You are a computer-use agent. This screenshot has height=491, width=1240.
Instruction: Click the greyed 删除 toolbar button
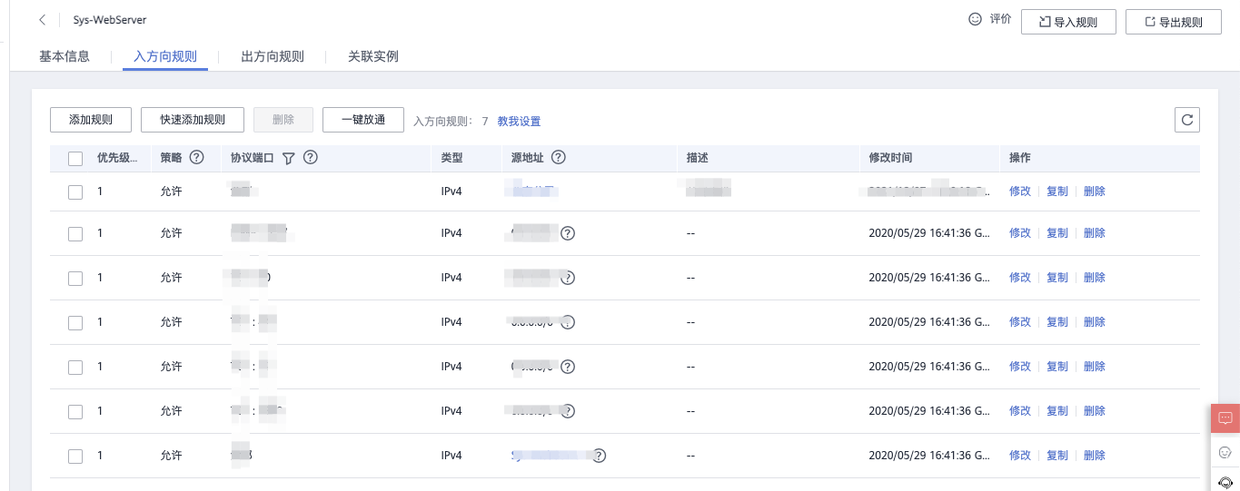(283, 120)
